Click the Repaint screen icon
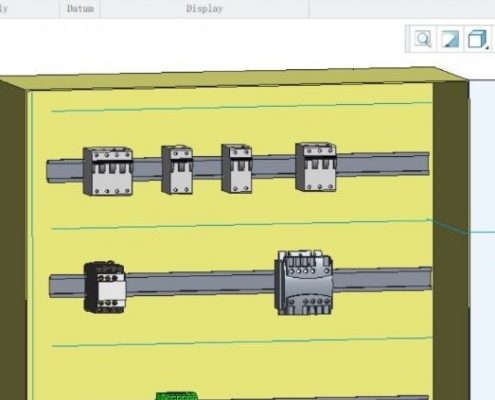This screenshot has height=400, width=495. [x=450, y=39]
